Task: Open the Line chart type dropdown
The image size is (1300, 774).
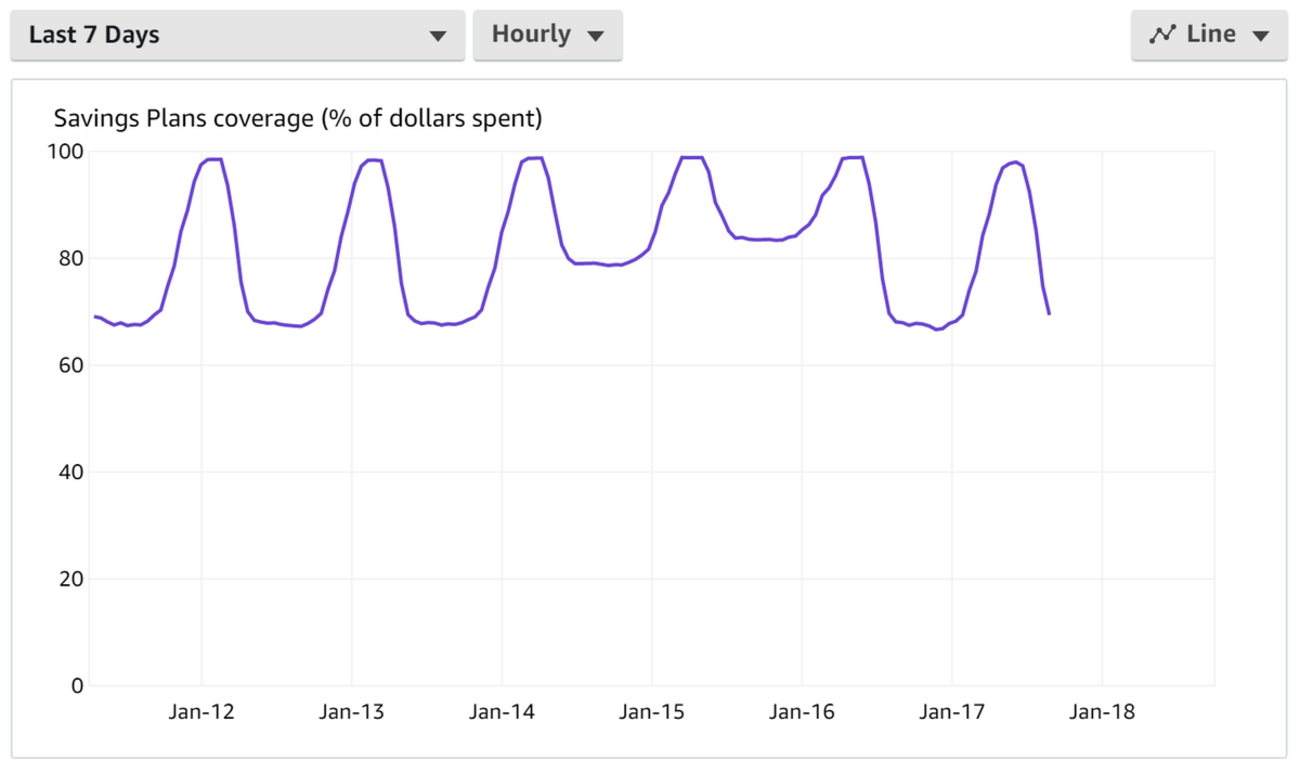Action: [1208, 35]
